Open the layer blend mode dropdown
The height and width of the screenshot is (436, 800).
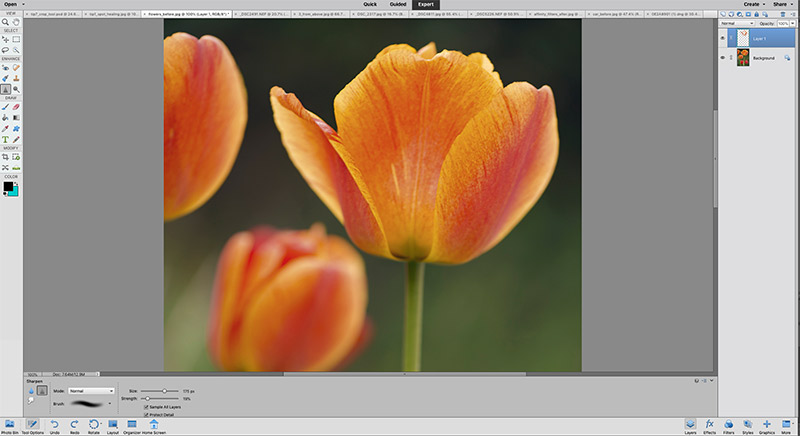pyautogui.click(x=737, y=23)
